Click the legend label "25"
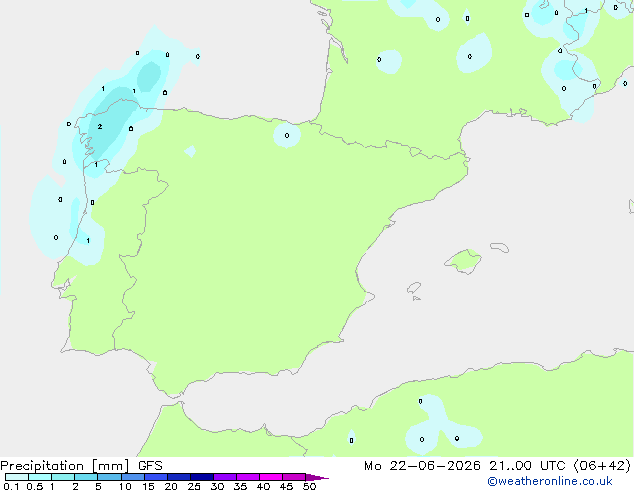Screen dimensions: 634x490 194,486
